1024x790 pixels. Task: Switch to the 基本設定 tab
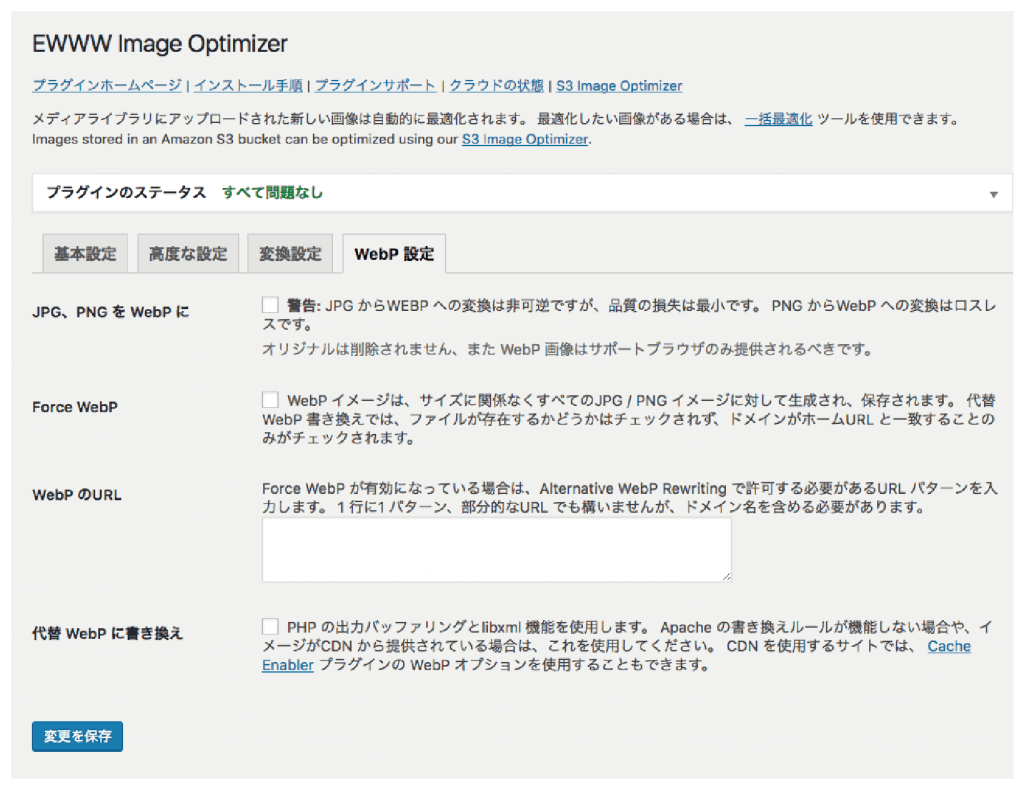click(x=85, y=253)
